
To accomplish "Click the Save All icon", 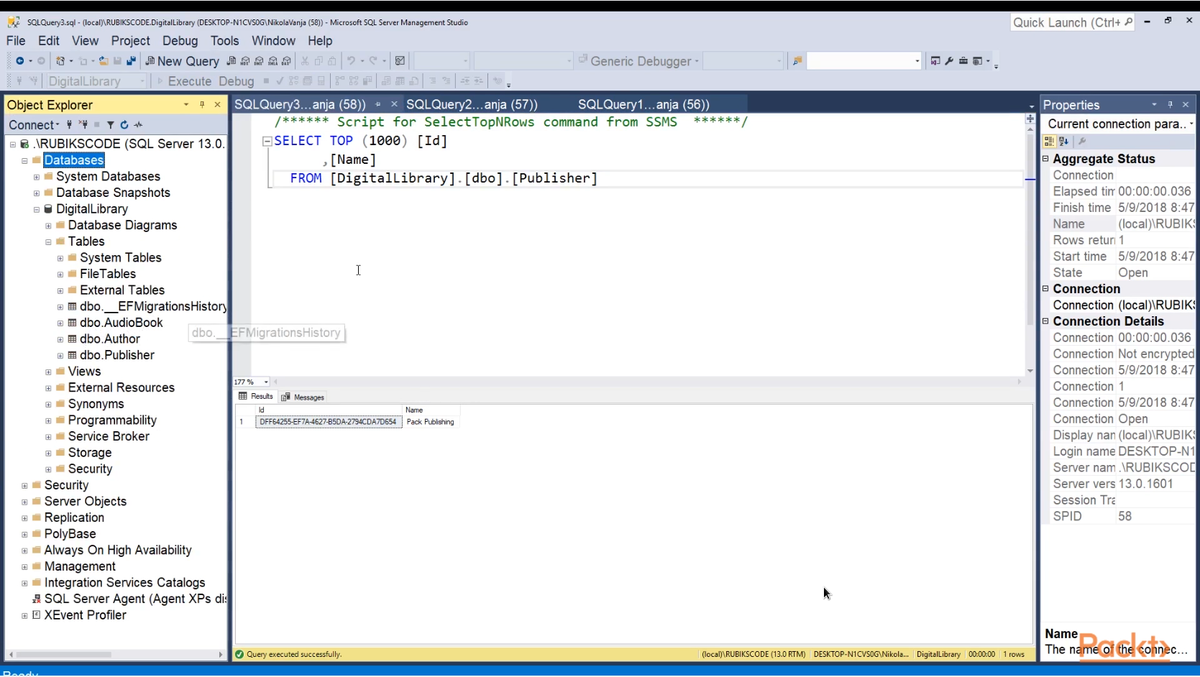I will click(x=132, y=61).
